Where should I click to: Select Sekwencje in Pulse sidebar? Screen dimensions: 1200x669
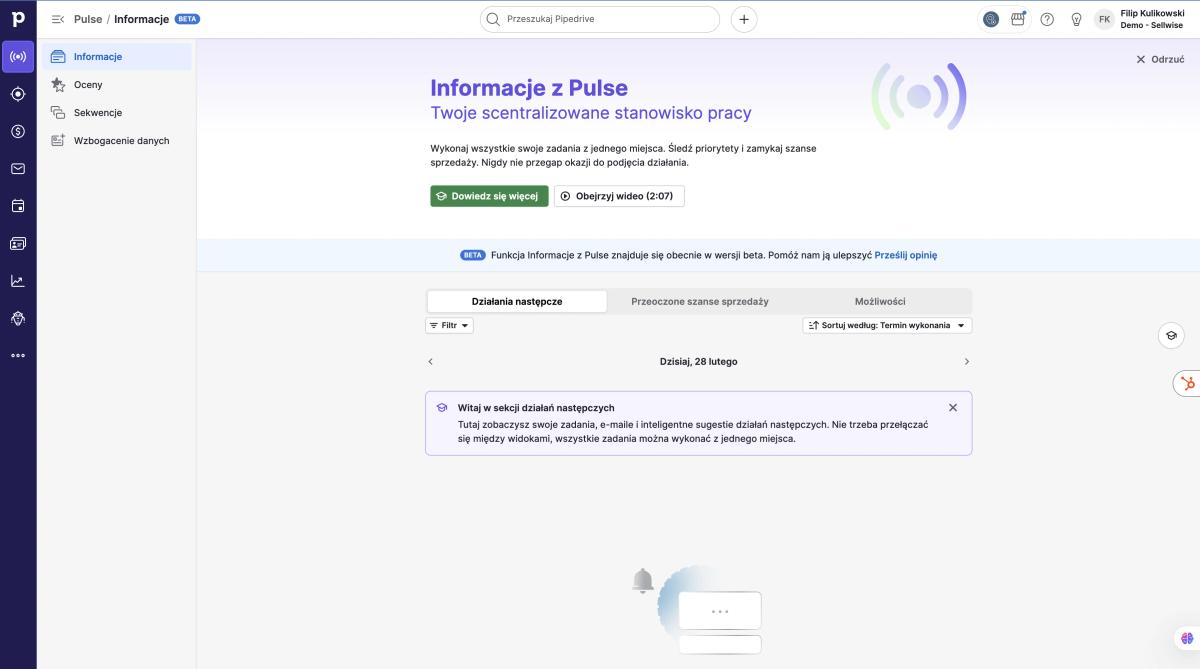119,113
